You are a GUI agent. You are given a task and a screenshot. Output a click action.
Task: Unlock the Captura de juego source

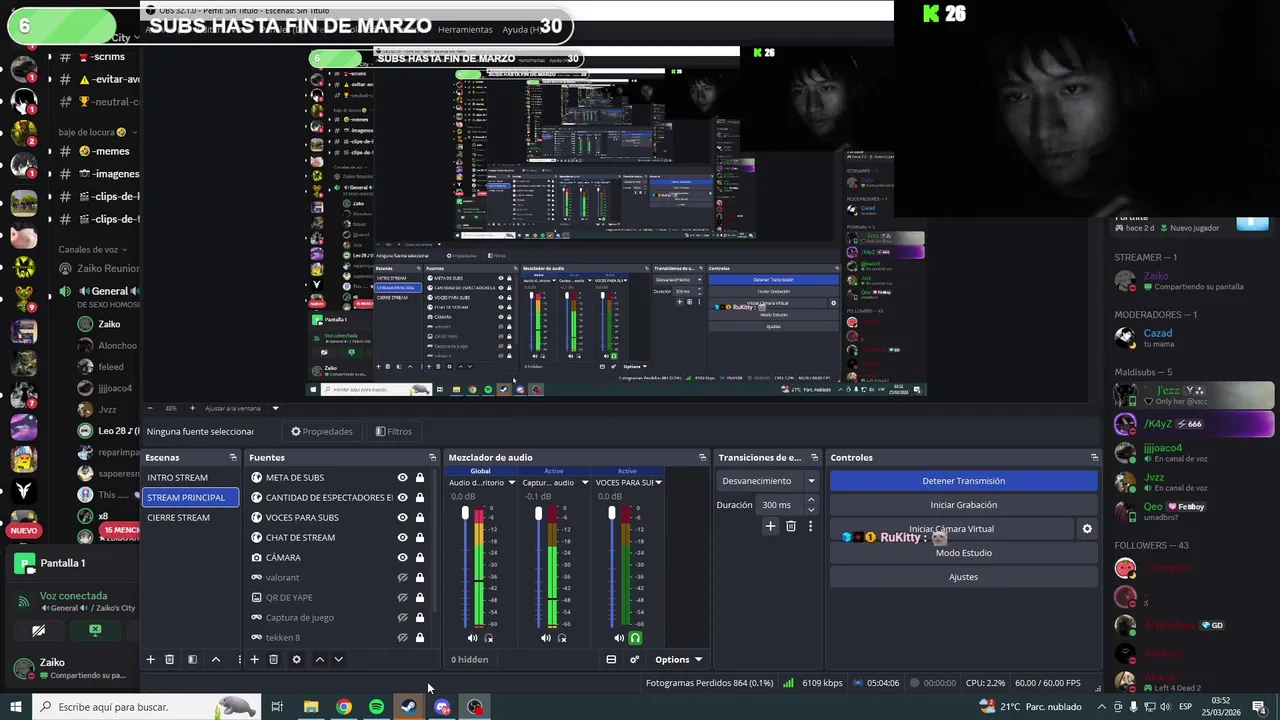(x=420, y=618)
